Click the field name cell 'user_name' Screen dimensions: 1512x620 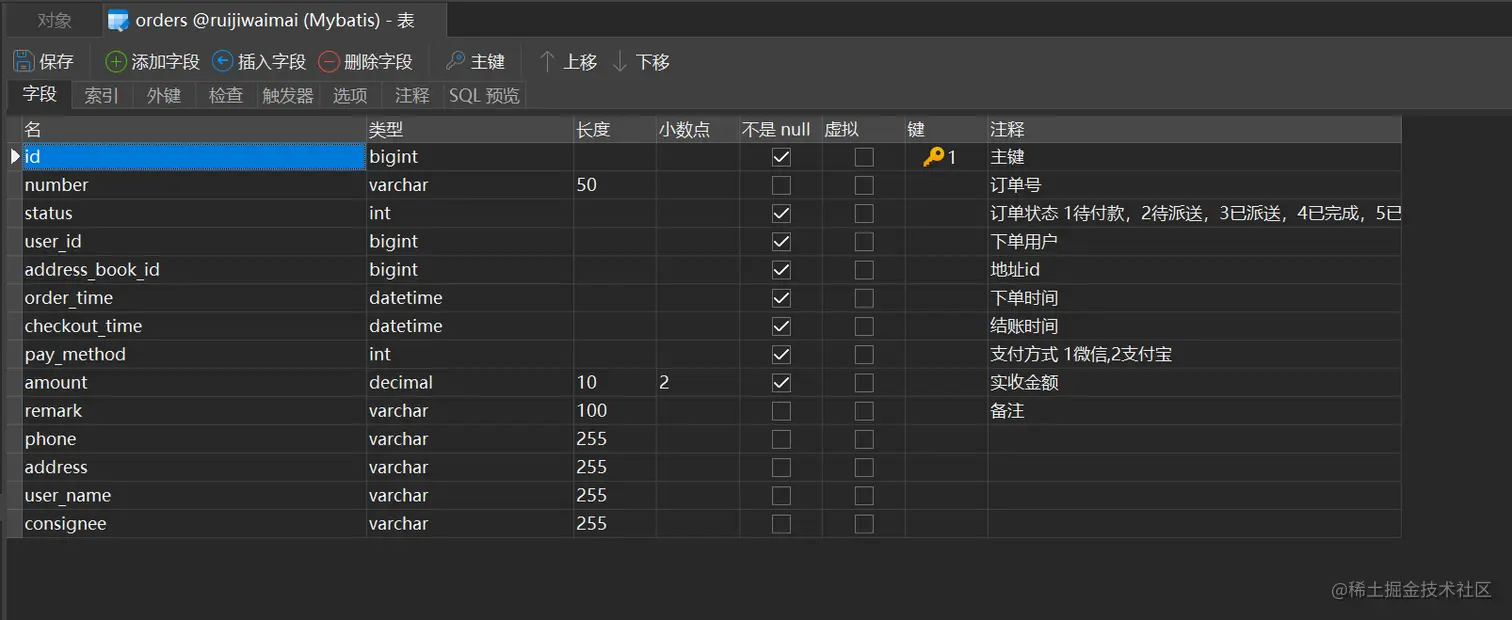194,495
